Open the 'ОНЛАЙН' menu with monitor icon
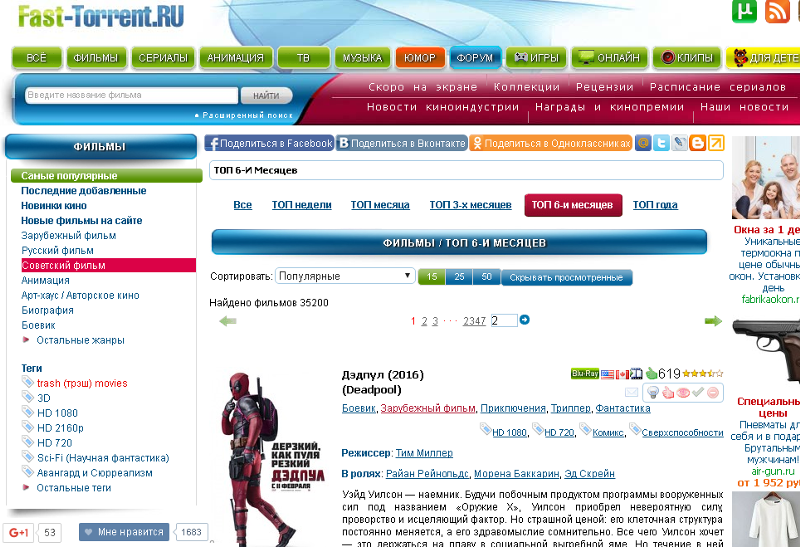This screenshot has width=800, height=547. [x=610, y=58]
